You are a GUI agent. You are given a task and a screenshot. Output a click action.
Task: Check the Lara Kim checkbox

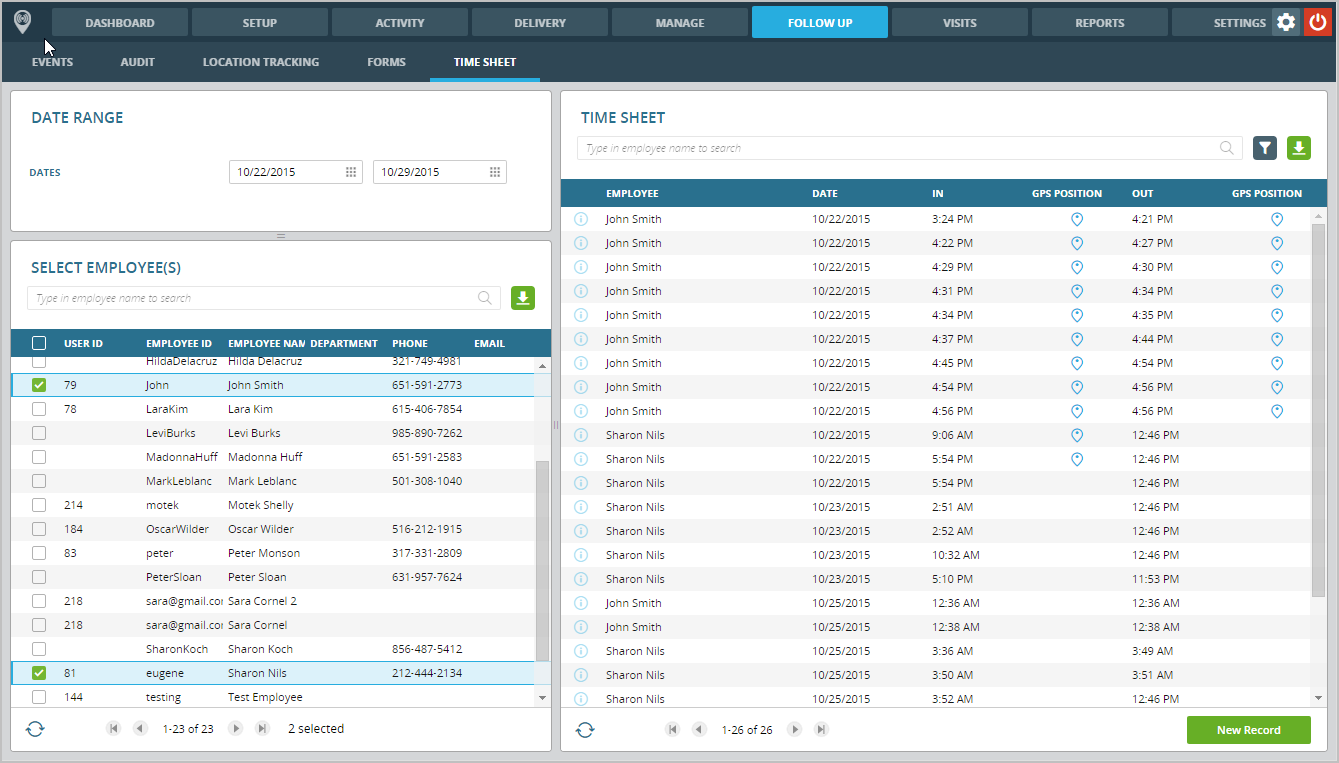(x=39, y=409)
